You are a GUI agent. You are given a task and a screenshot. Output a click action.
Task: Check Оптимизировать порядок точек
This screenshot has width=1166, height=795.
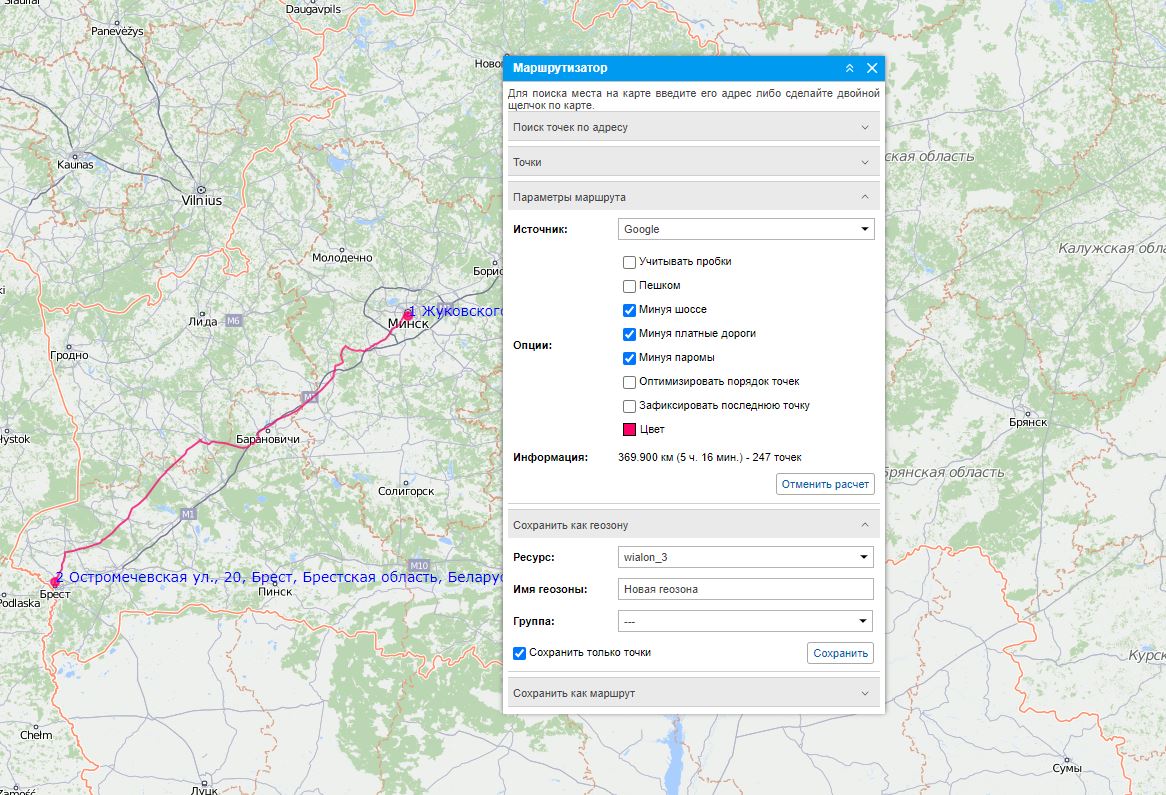tap(629, 382)
